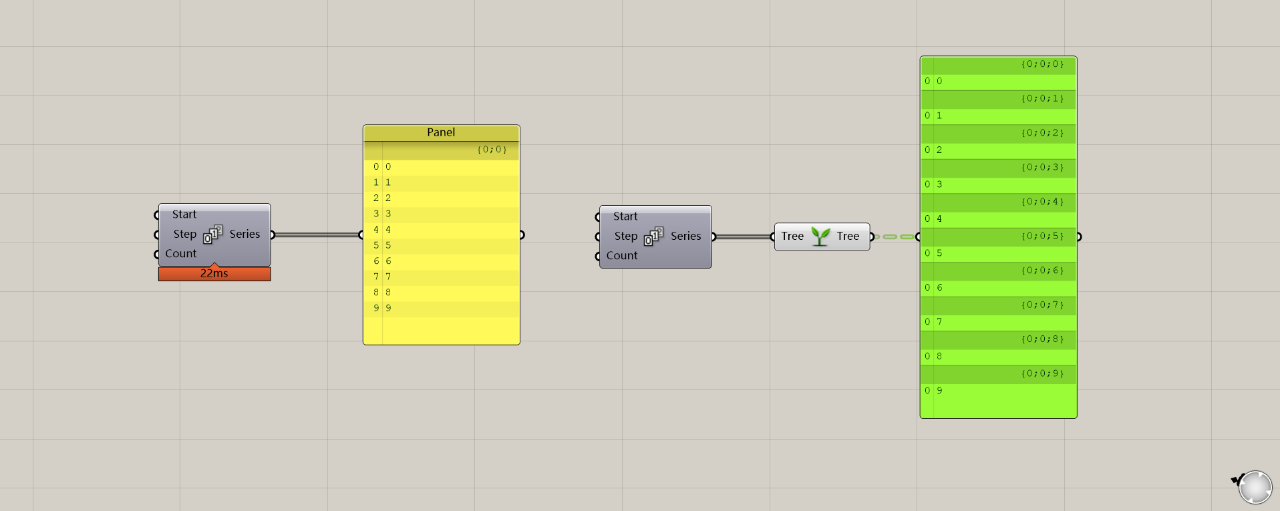Image resolution: width=1280 pixels, height=511 pixels.
Task: Click the Count input on the Series feeding Tree
Action: coord(622,256)
